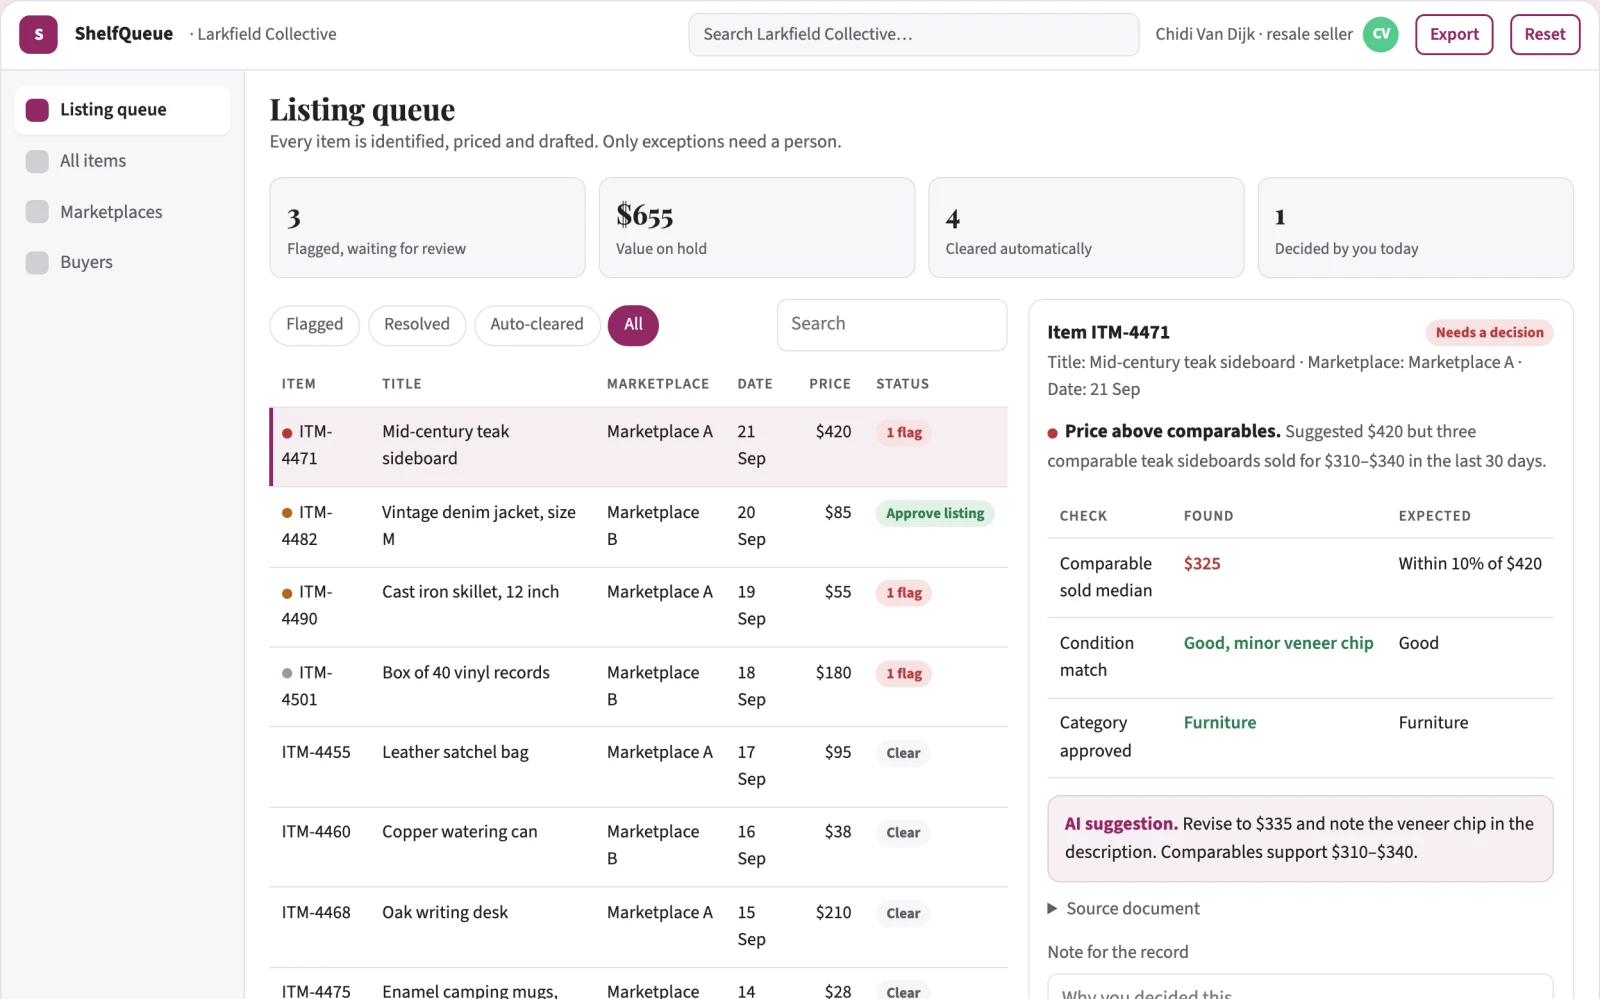The height and width of the screenshot is (999, 1600).
Task: Click the Buyers sidebar icon
Action: click(x=37, y=262)
